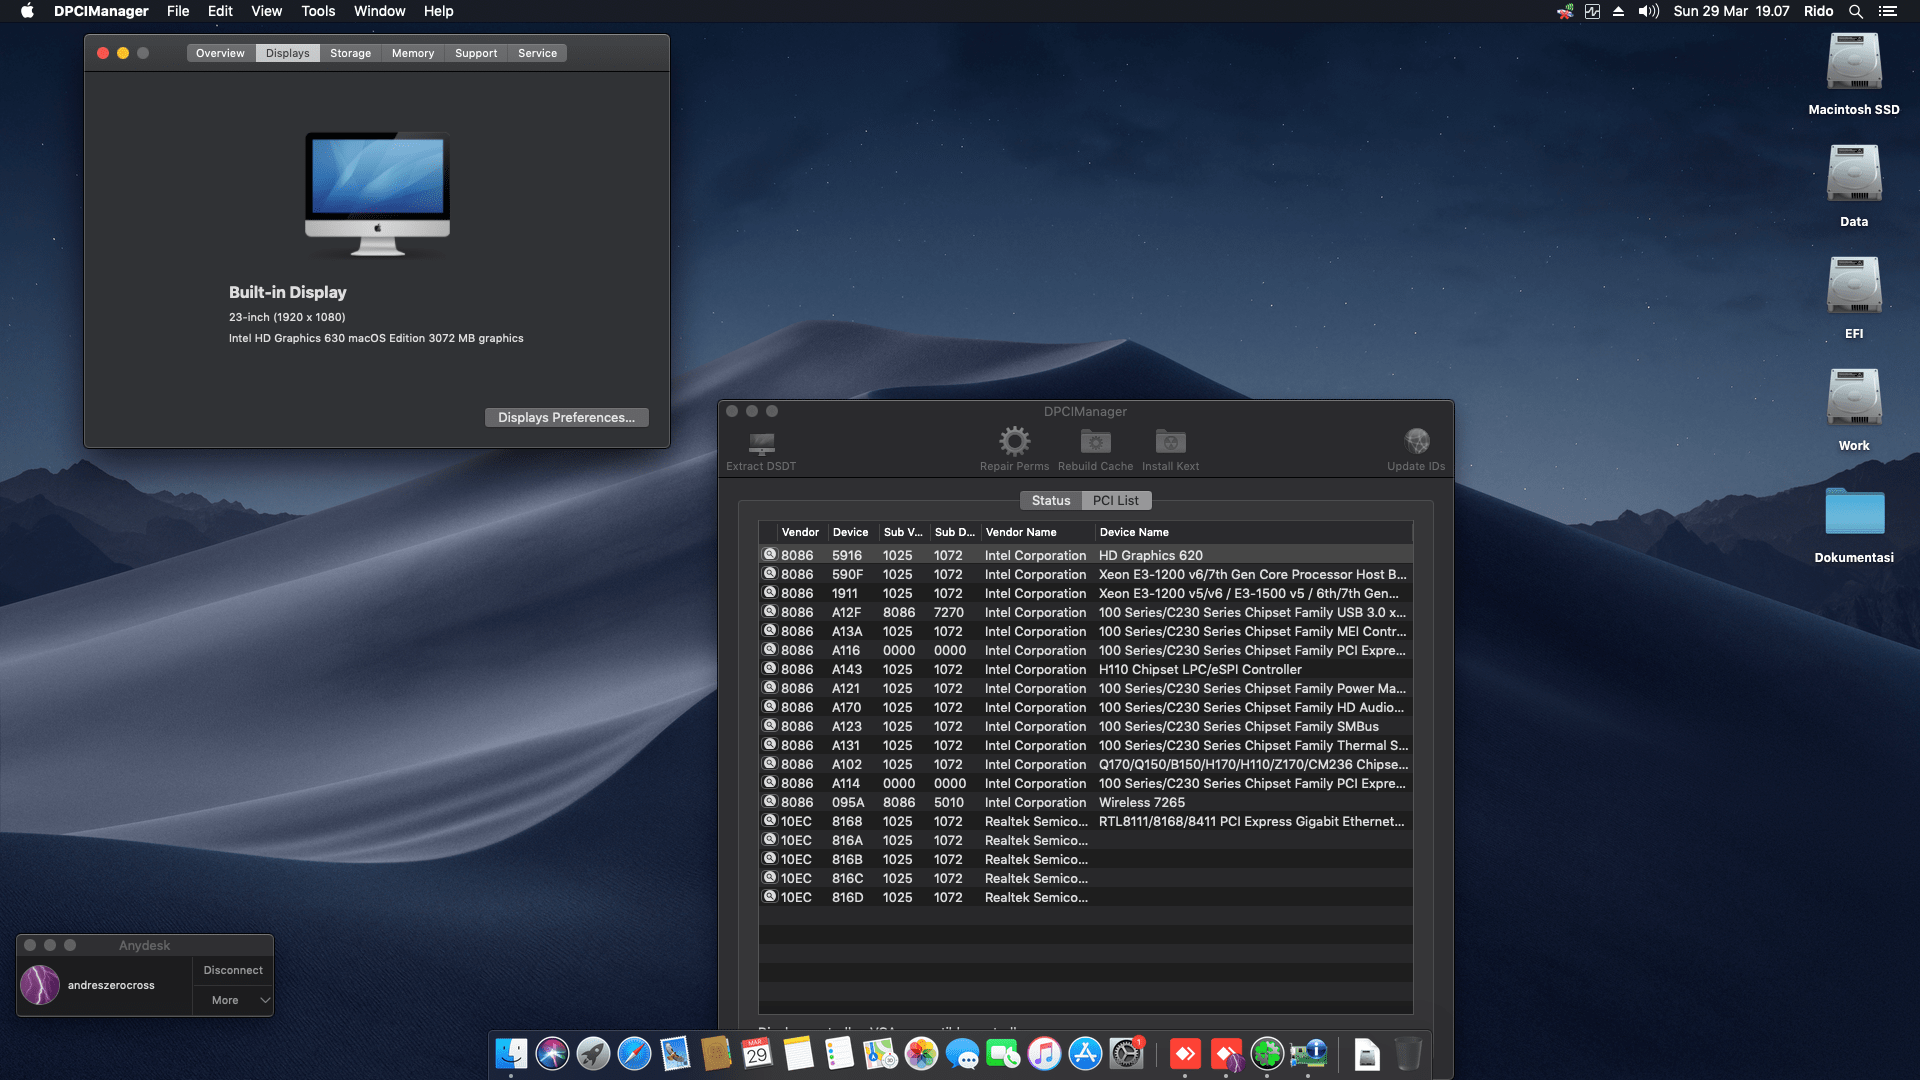The height and width of the screenshot is (1080, 1920).
Task: Open the Window menu
Action: [x=379, y=11]
